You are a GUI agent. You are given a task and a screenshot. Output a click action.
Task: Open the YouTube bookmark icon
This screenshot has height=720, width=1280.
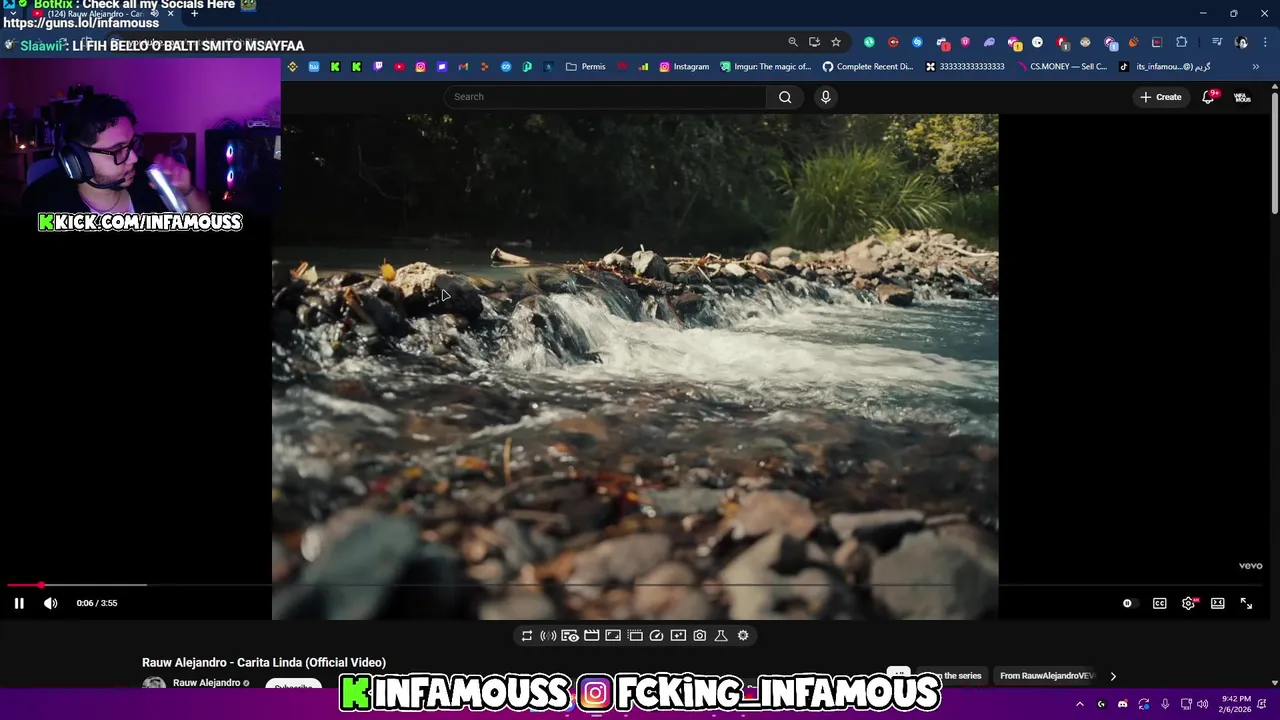click(x=399, y=67)
